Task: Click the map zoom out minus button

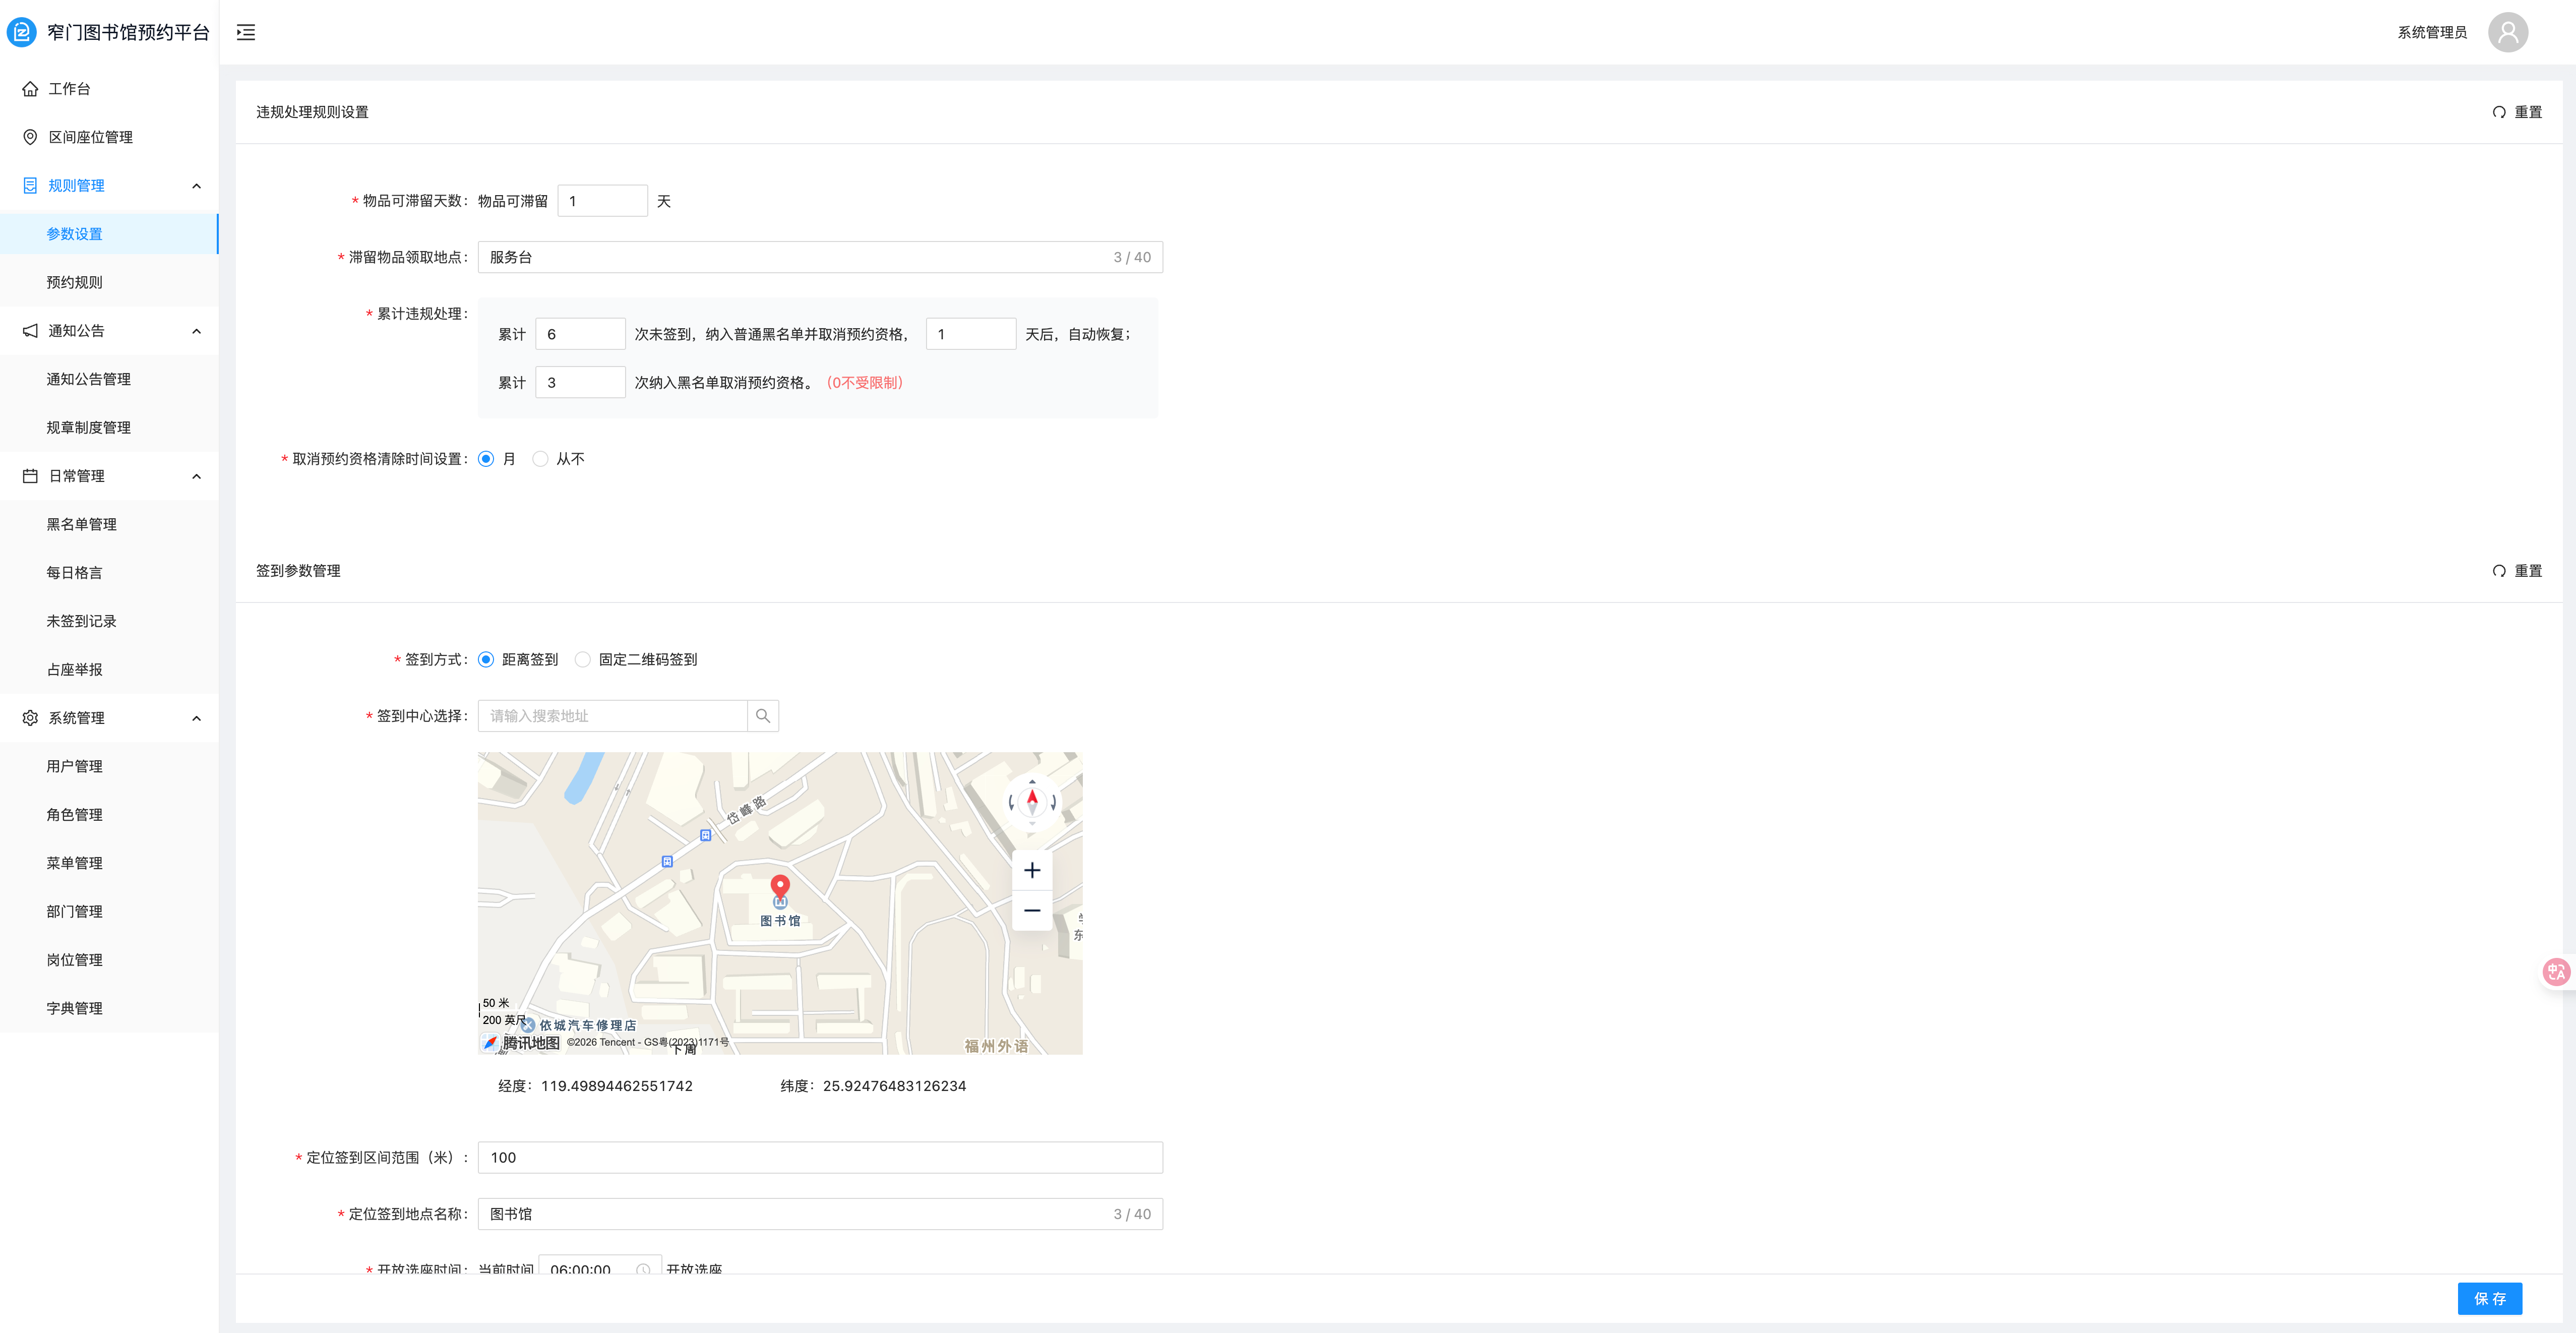Action: (x=1032, y=910)
